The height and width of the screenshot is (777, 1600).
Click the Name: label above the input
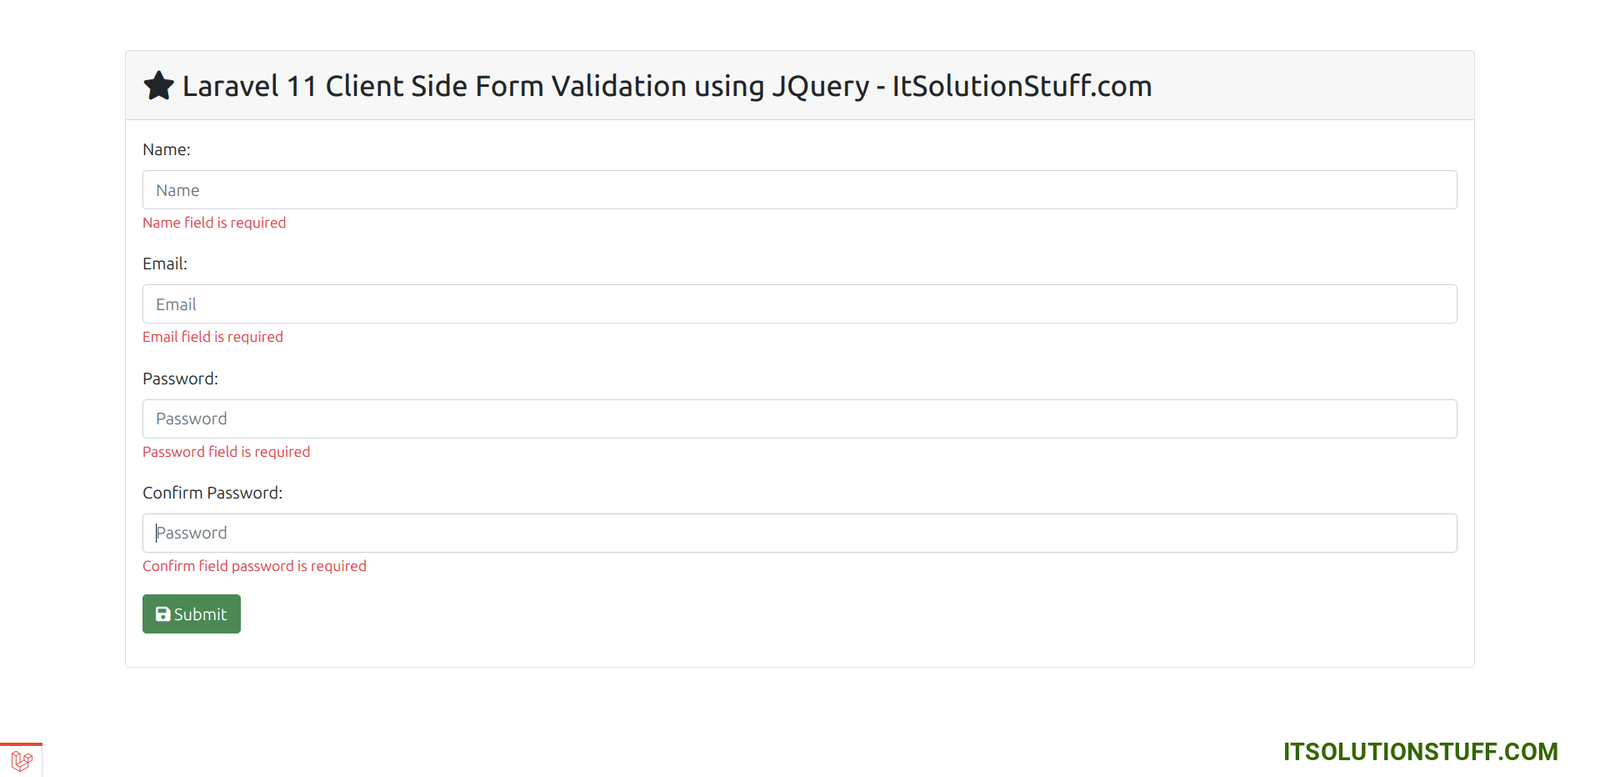pyautogui.click(x=166, y=149)
